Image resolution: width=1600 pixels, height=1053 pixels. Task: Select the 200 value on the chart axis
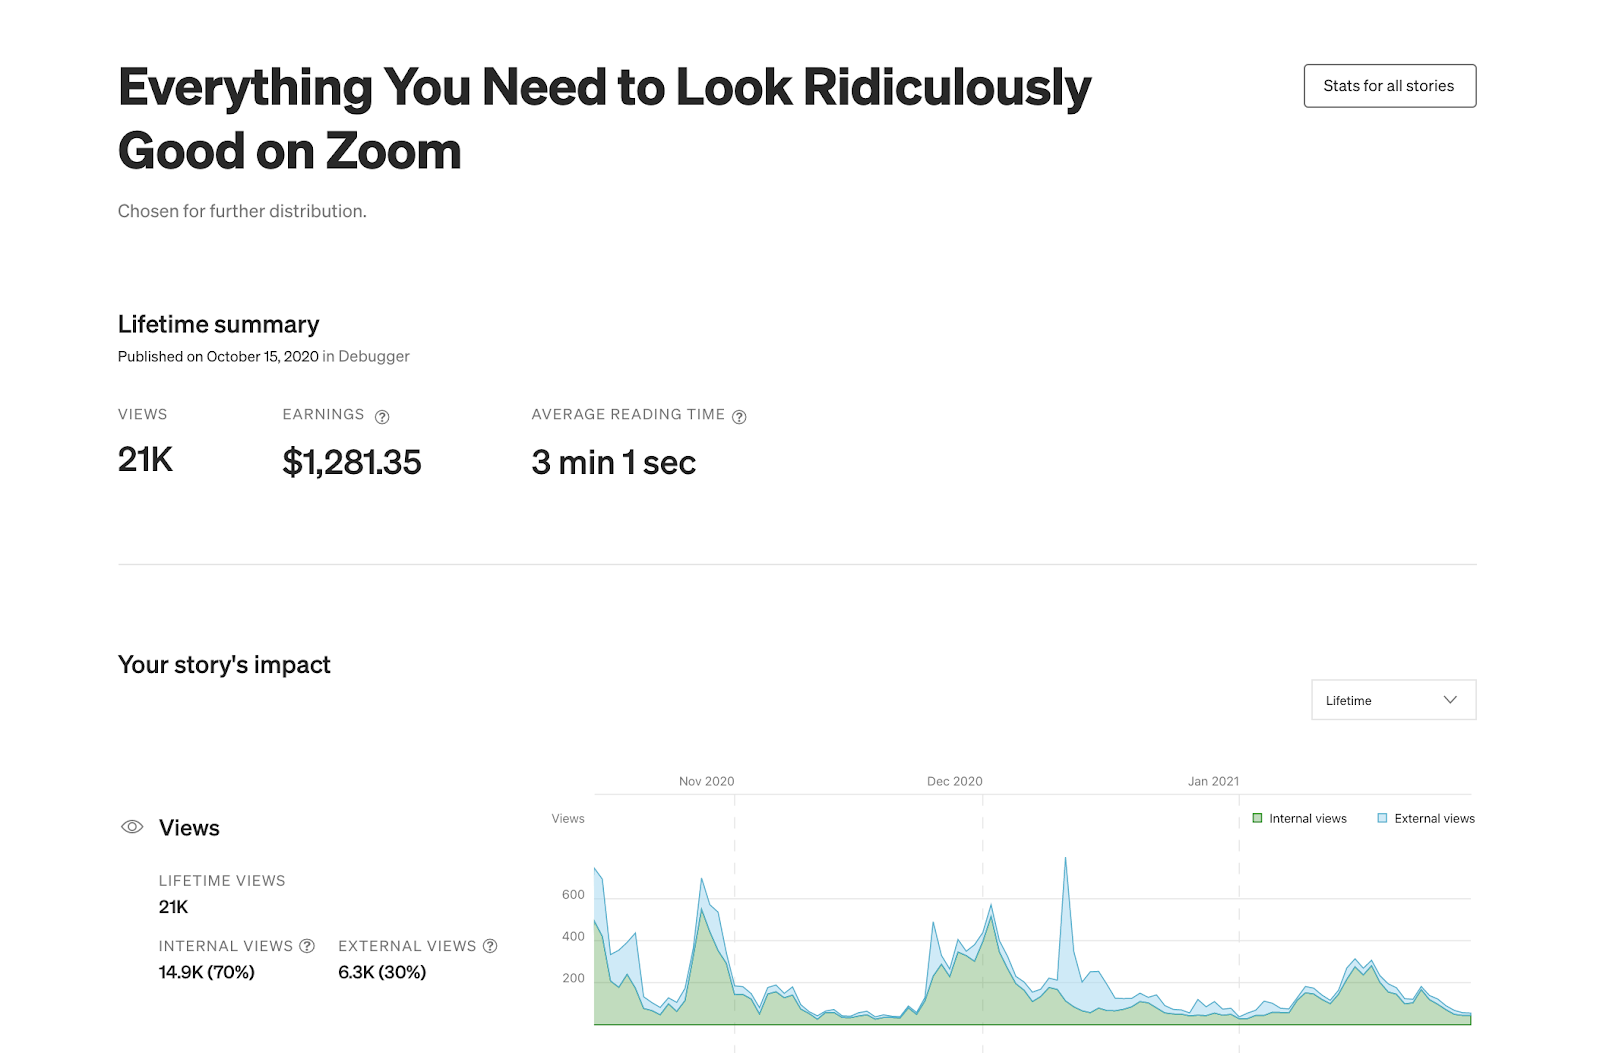coord(573,979)
